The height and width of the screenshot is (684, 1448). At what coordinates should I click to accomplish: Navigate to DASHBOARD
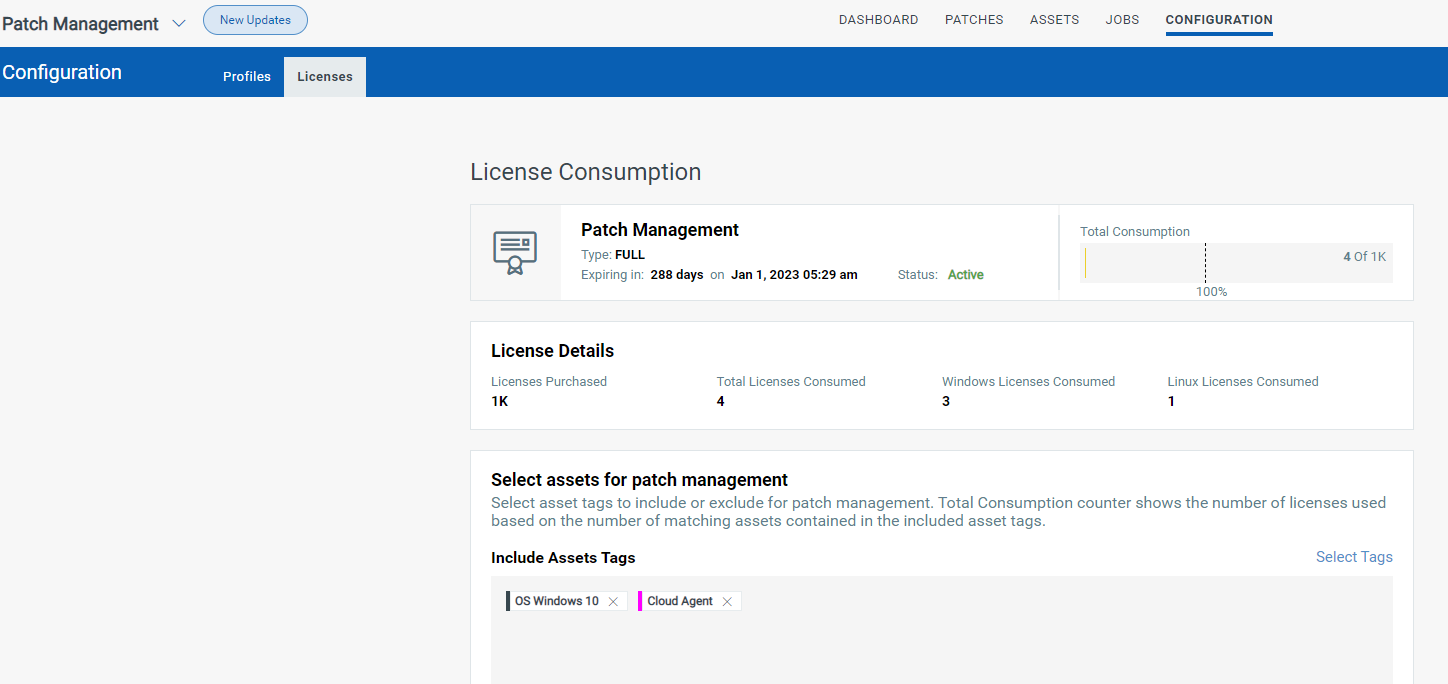(878, 19)
